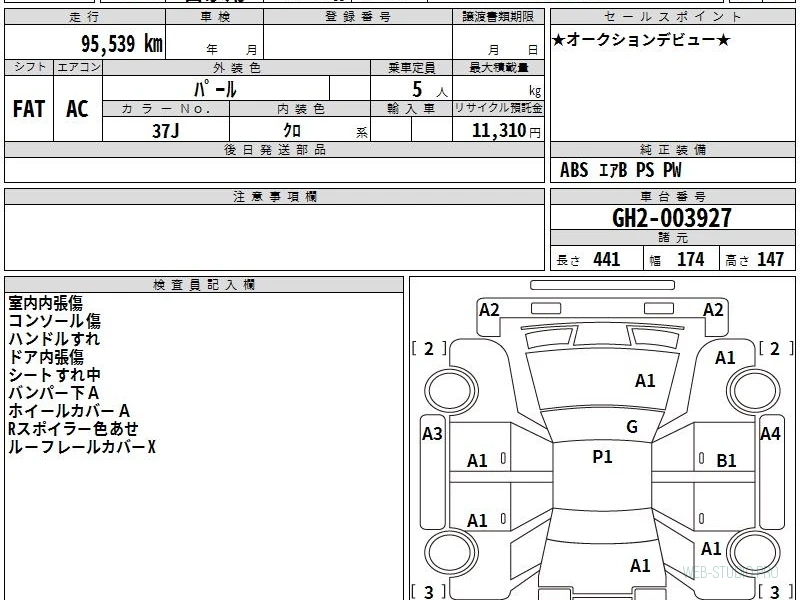Select the color code 37J

166,131
